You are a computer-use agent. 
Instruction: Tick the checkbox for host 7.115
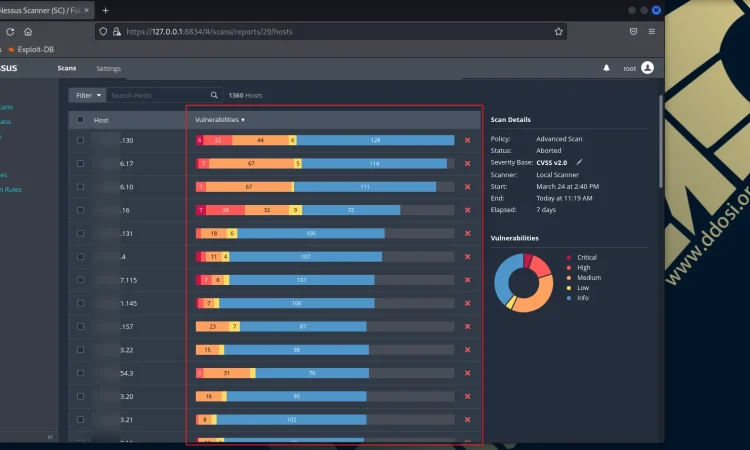click(x=80, y=280)
